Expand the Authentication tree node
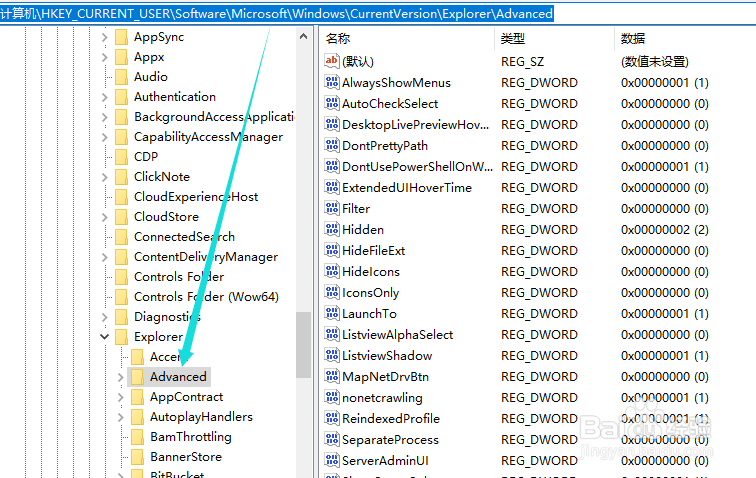This screenshot has width=756, height=478. click(105, 97)
